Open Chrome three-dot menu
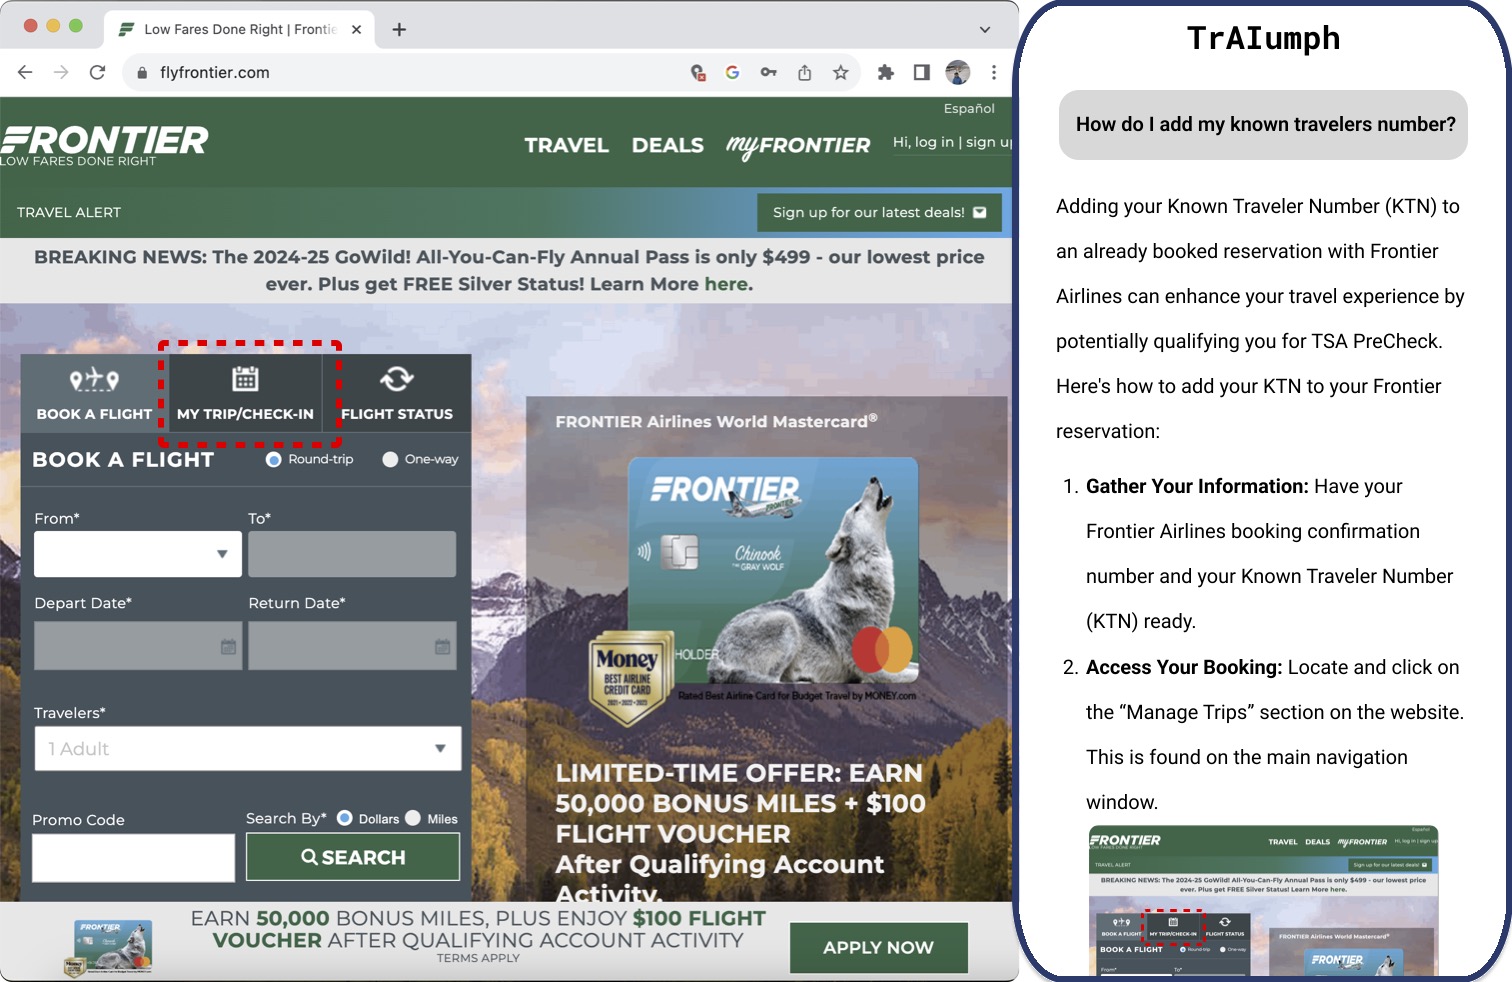Screen dimensions: 1512x982 [993, 72]
